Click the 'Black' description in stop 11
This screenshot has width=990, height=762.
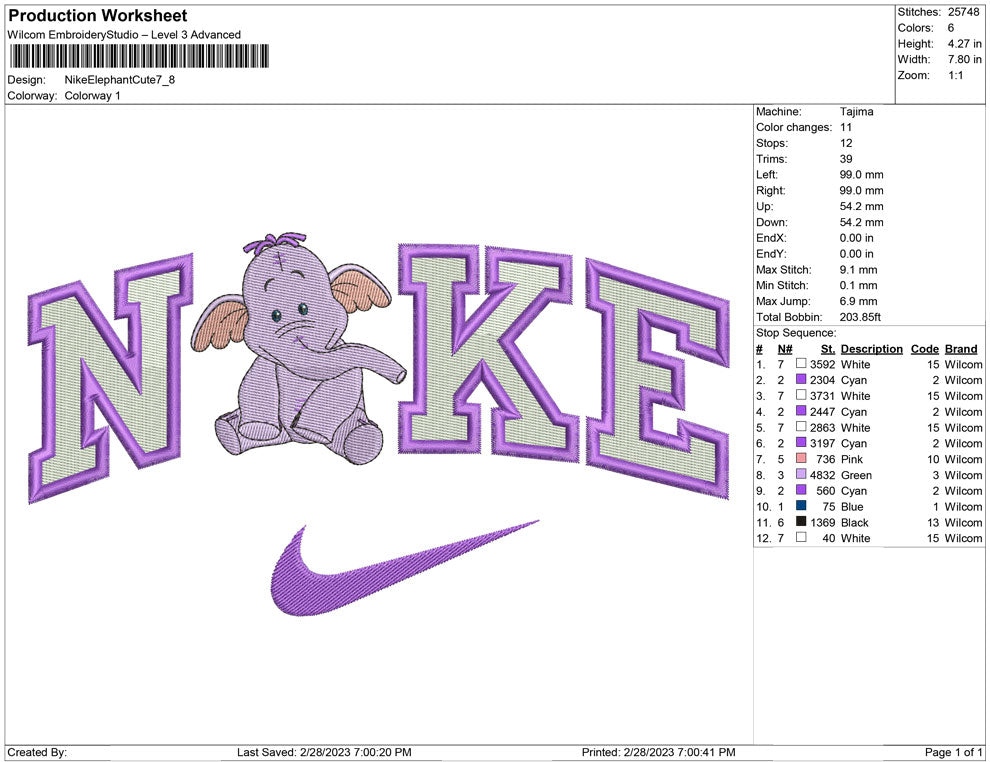coord(854,522)
